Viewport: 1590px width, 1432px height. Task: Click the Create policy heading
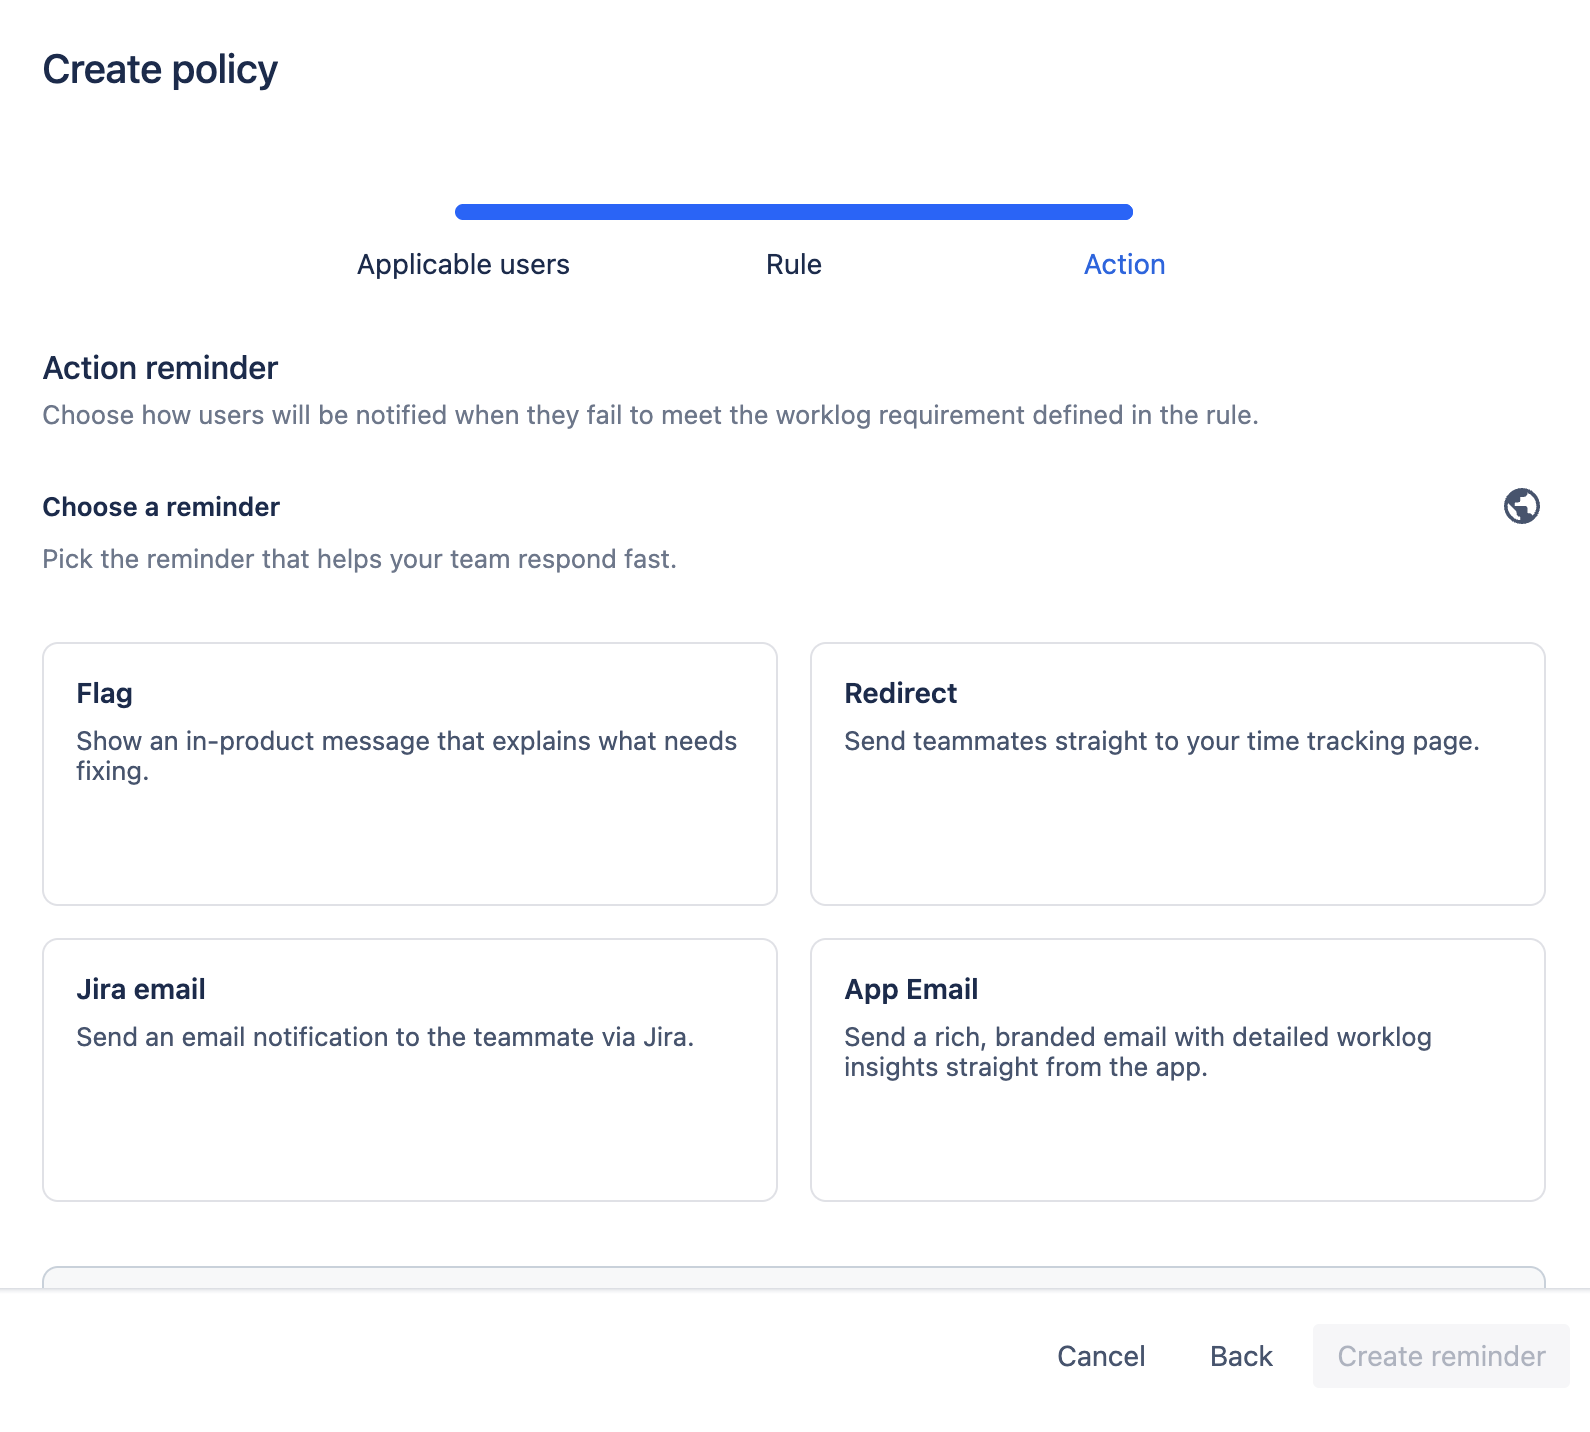[x=160, y=70]
